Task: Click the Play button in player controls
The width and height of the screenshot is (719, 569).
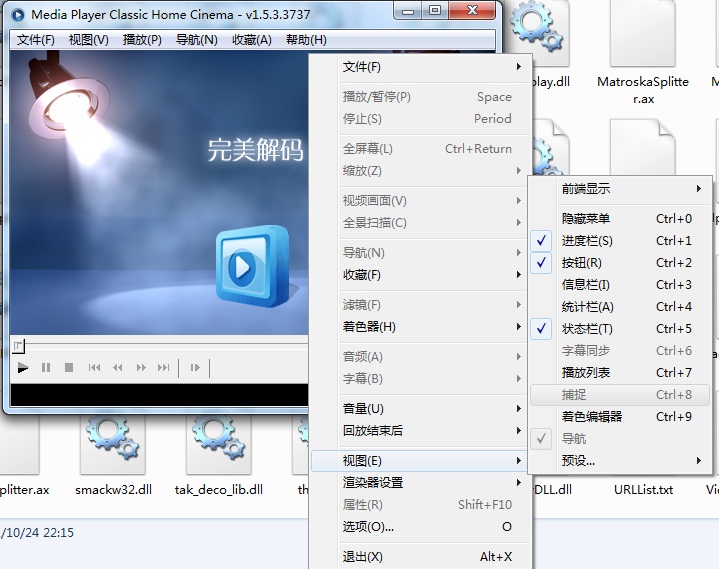Action: (22, 368)
